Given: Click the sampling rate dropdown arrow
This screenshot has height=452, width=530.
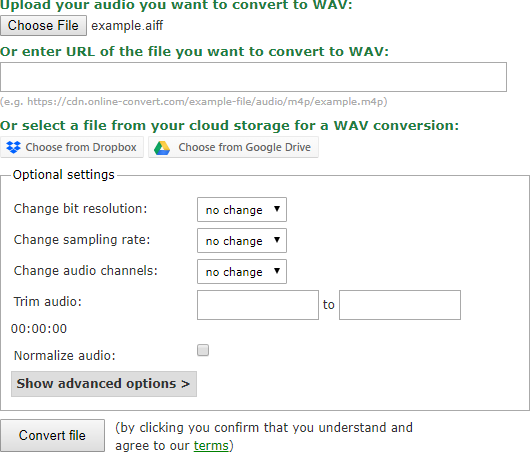Looking at the screenshot, I should pyautogui.click(x=277, y=240).
